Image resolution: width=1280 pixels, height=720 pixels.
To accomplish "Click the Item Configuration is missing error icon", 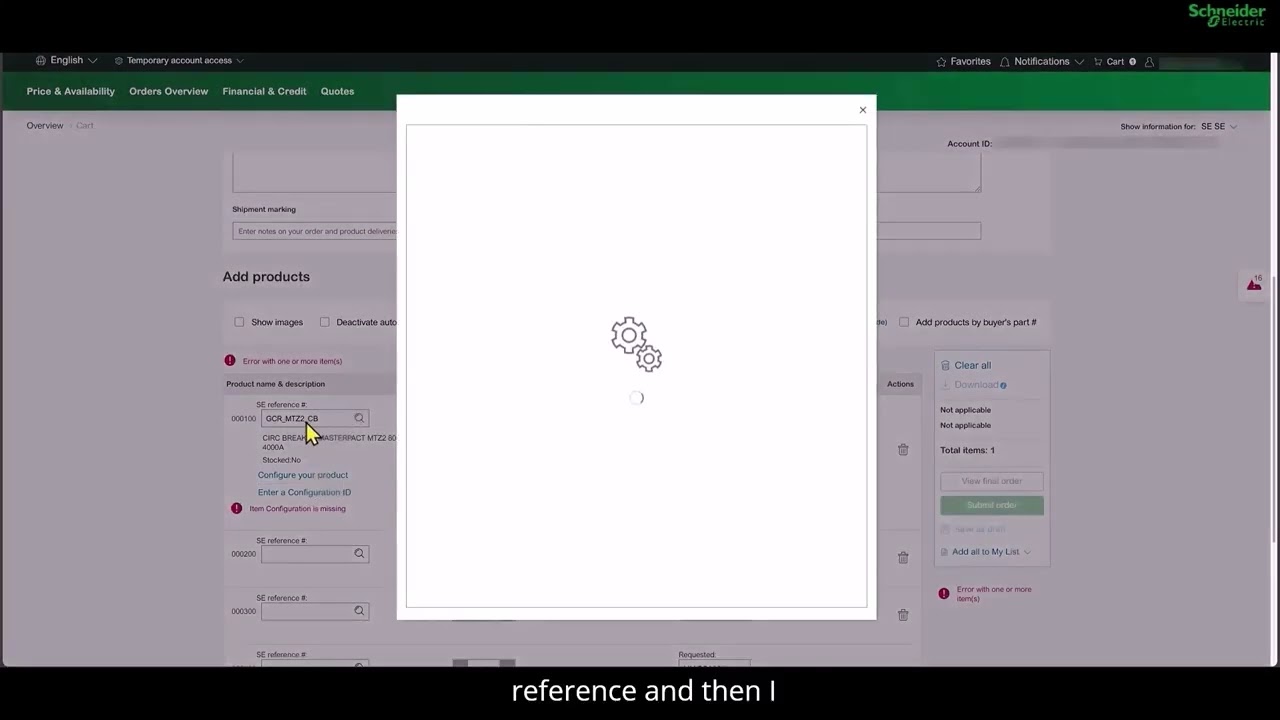I will (x=236, y=508).
